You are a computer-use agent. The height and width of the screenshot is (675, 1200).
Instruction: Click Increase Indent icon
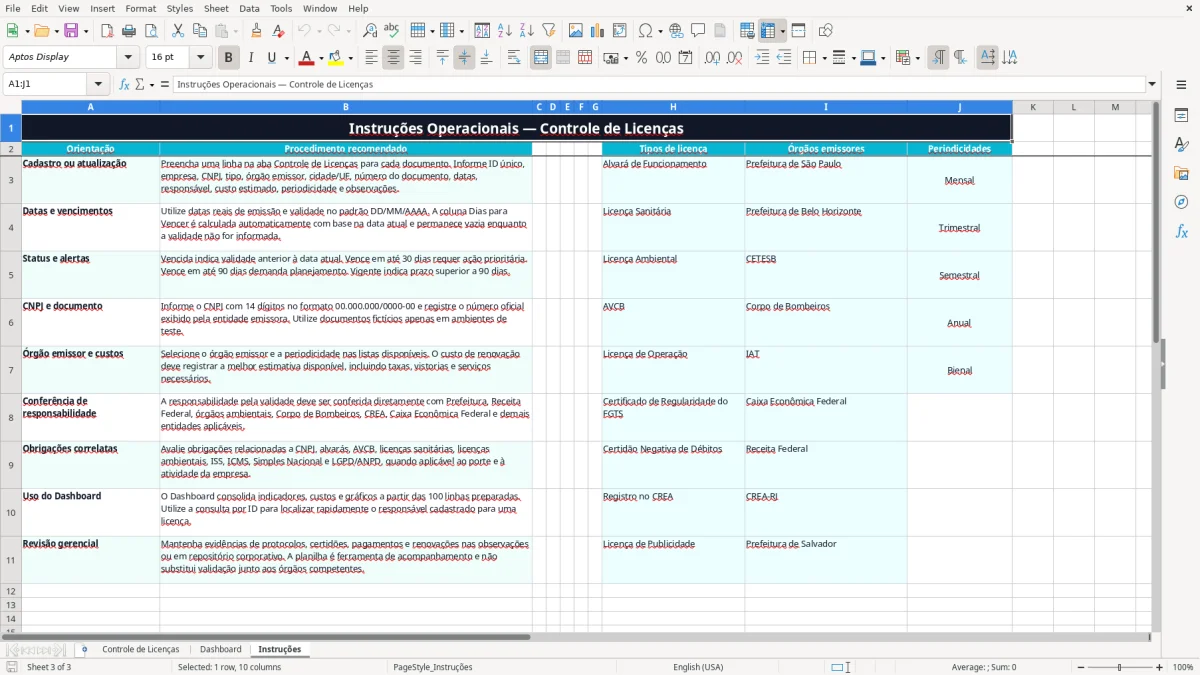point(762,58)
